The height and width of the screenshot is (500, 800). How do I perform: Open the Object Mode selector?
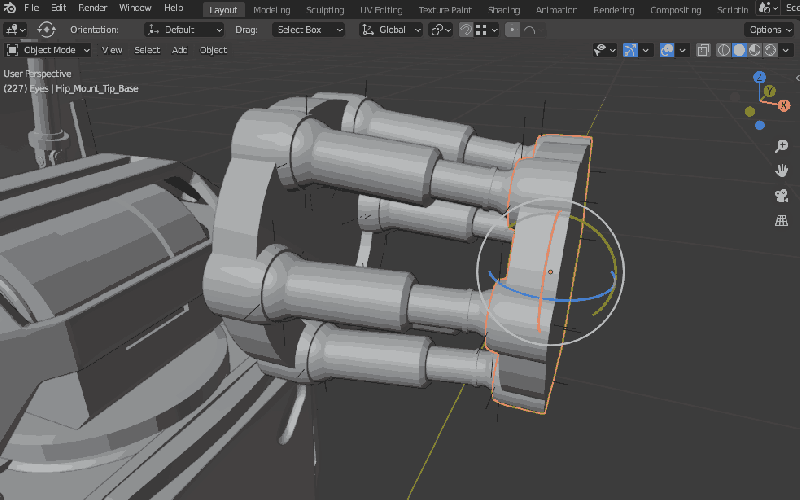click(48, 50)
